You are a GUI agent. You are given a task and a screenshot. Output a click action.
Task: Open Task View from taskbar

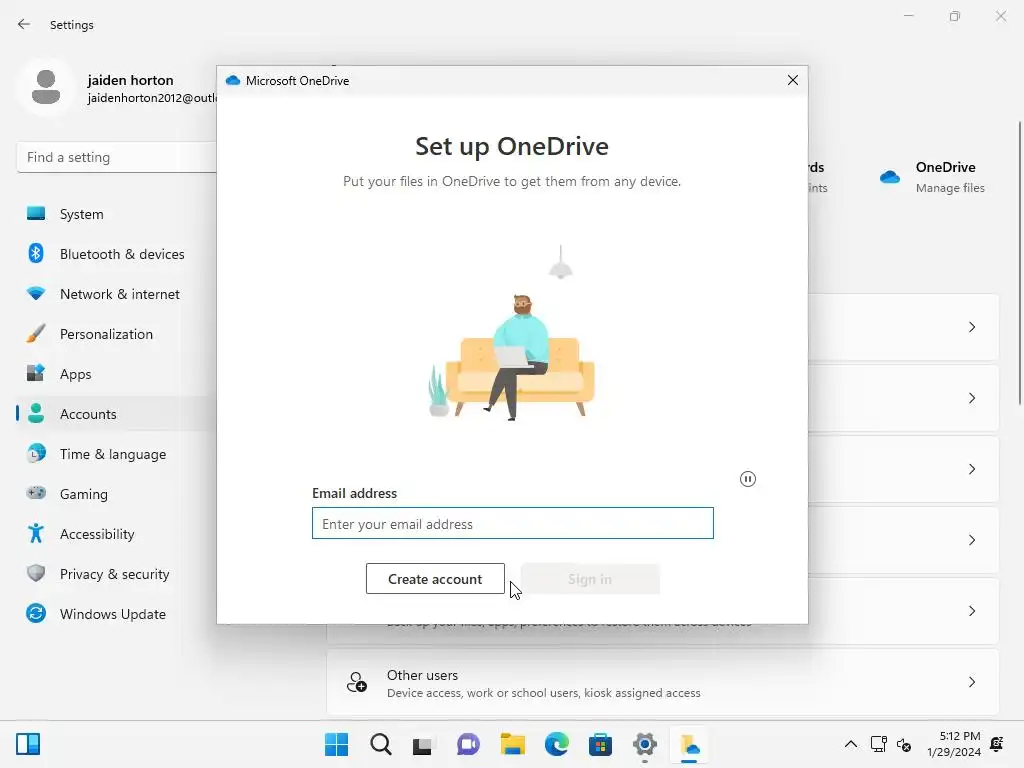pyautogui.click(x=423, y=744)
